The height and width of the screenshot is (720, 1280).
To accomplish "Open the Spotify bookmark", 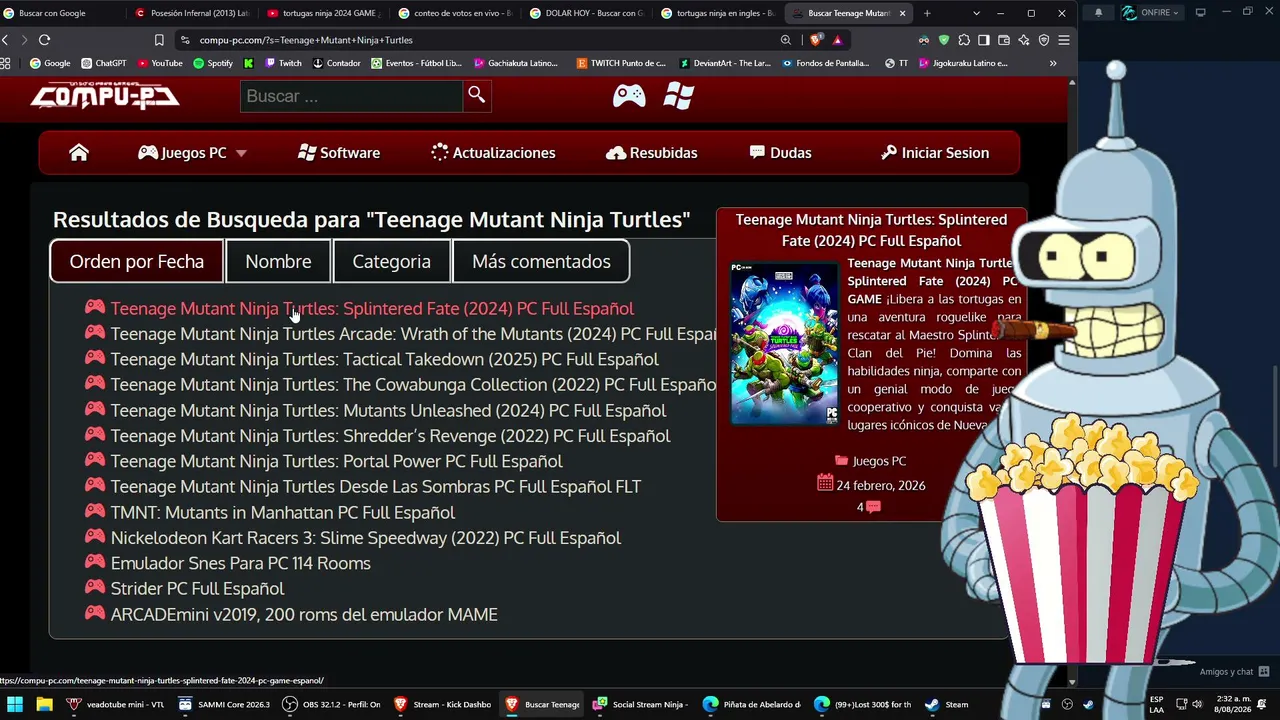I will pyautogui.click(x=213, y=63).
